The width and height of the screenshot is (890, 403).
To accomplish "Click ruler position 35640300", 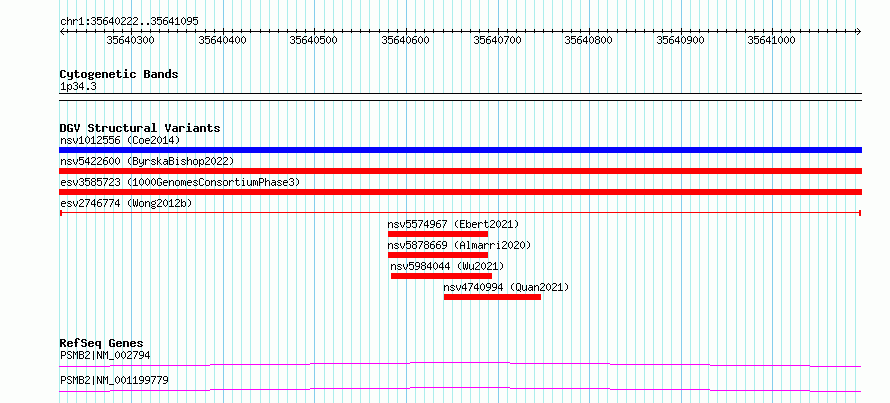I will pos(131,40).
